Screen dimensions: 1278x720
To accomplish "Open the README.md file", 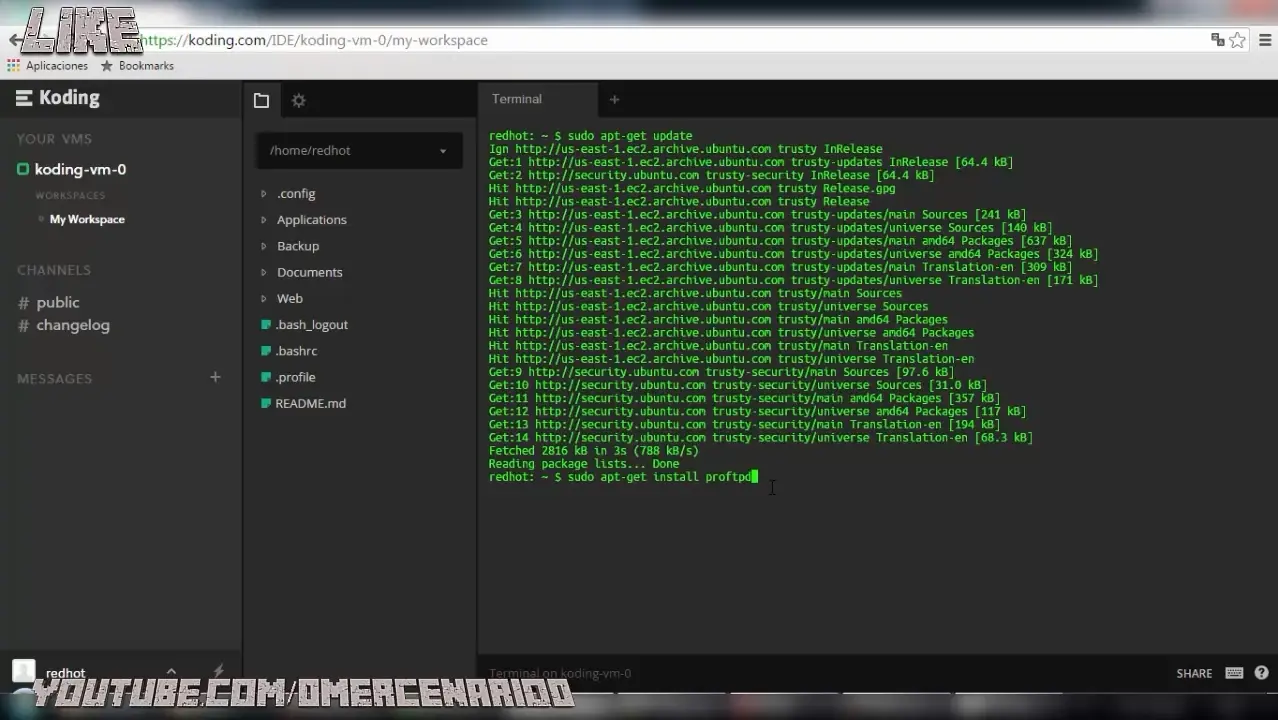I will pos(311,403).
